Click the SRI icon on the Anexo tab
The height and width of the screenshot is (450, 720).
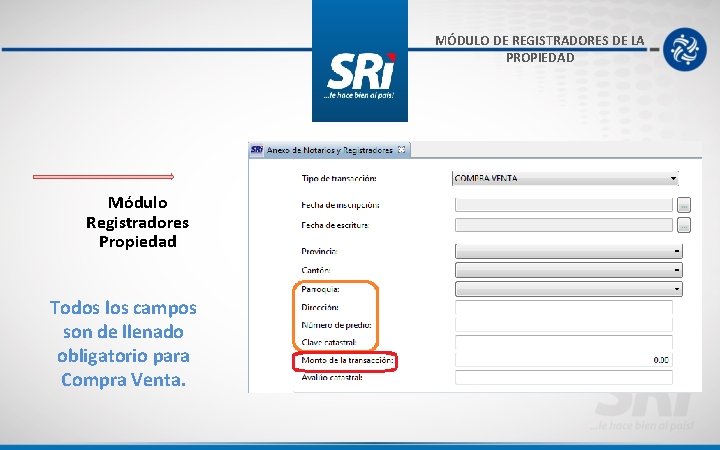[x=257, y=150]
